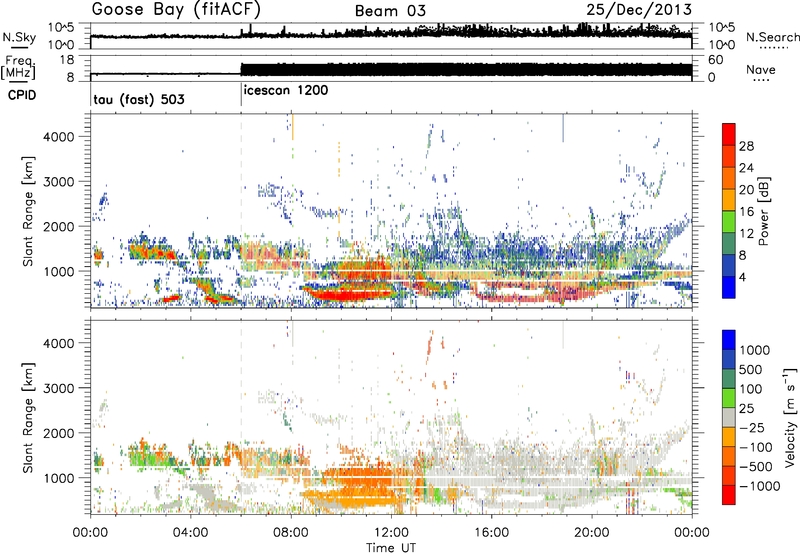Click the dashed mode-change line in power panel
800x554 pixels.
[x=241, y=209]
